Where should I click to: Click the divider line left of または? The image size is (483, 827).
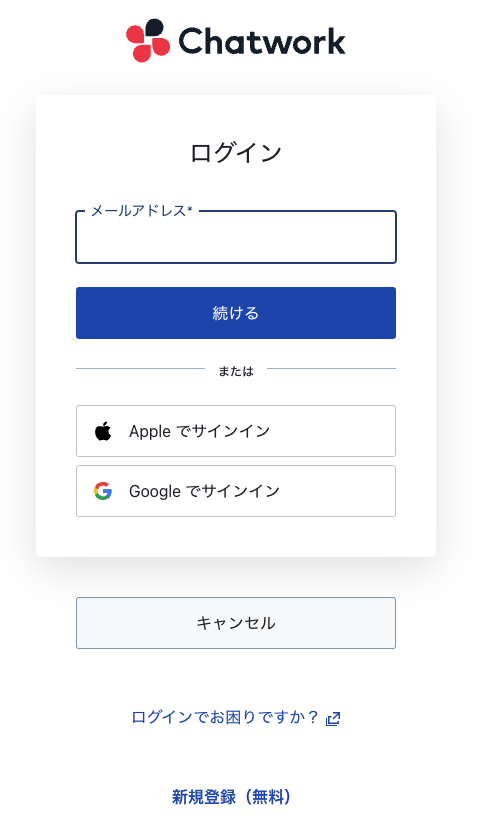click(140, 369)
